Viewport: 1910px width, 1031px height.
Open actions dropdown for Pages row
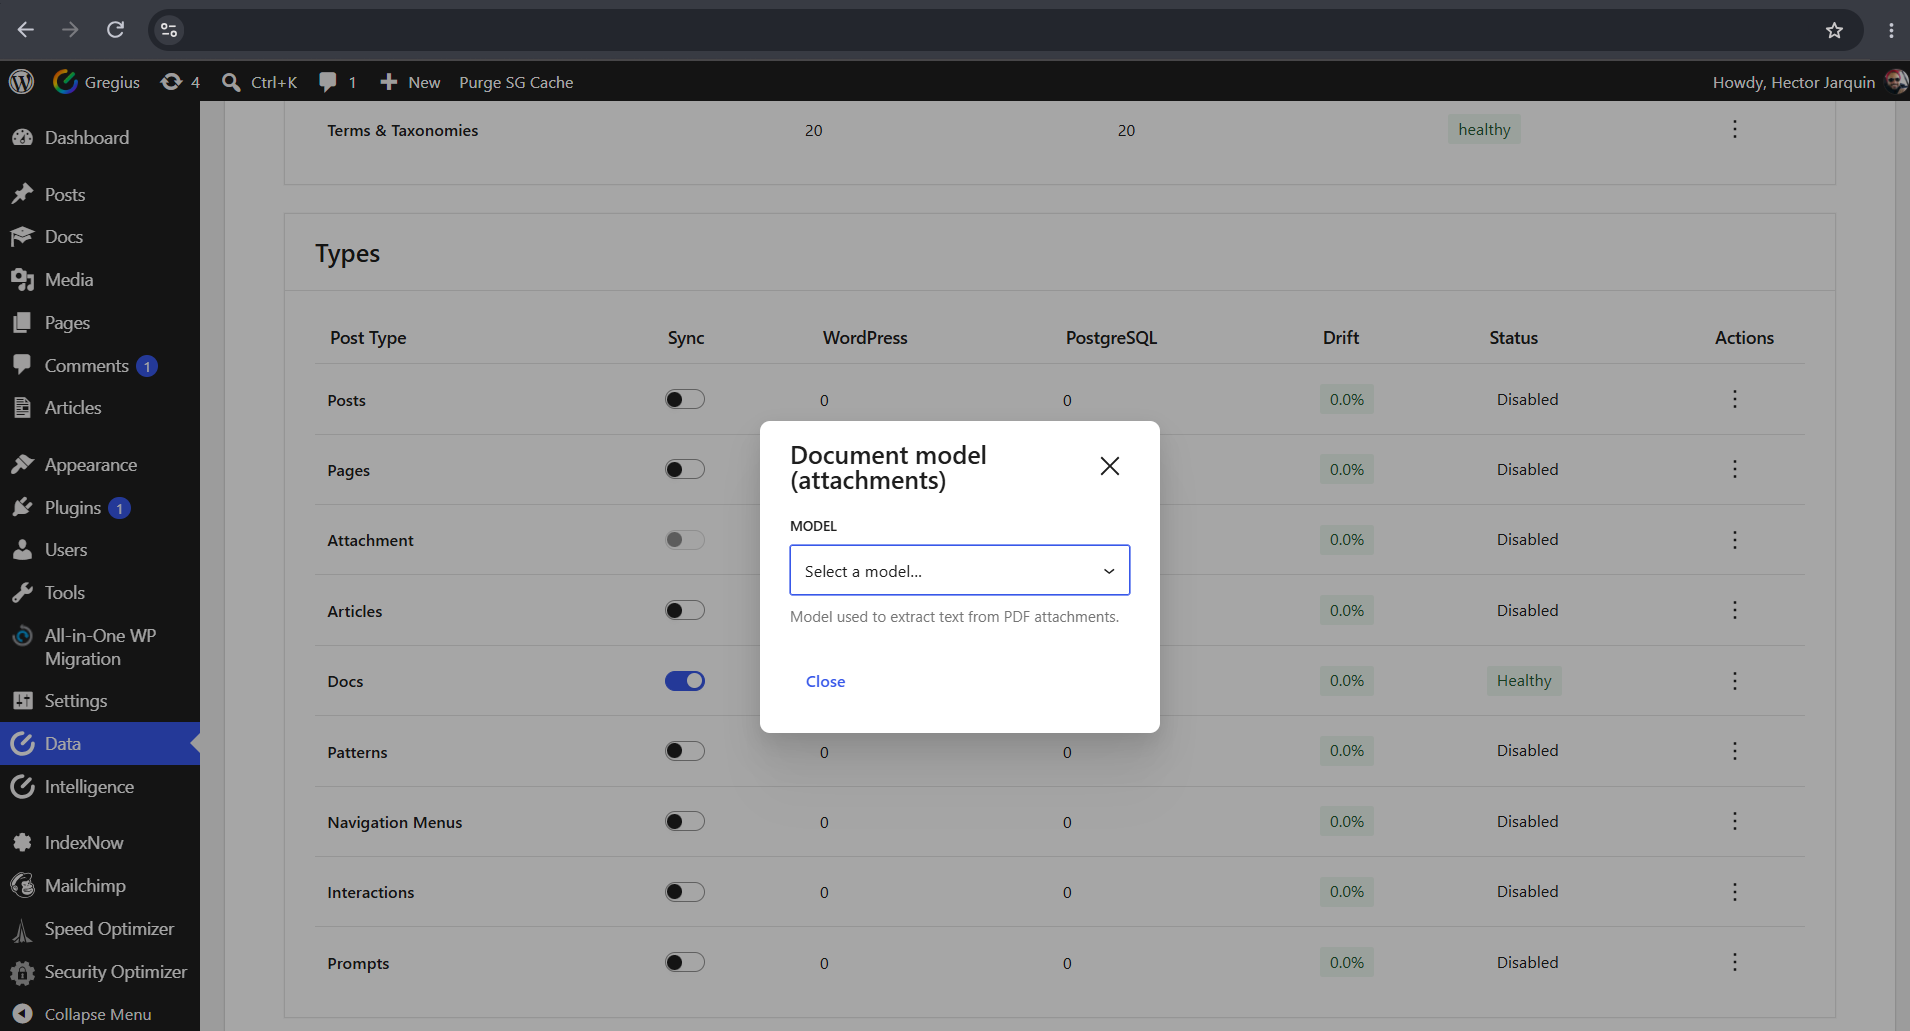coord(1735,469)
